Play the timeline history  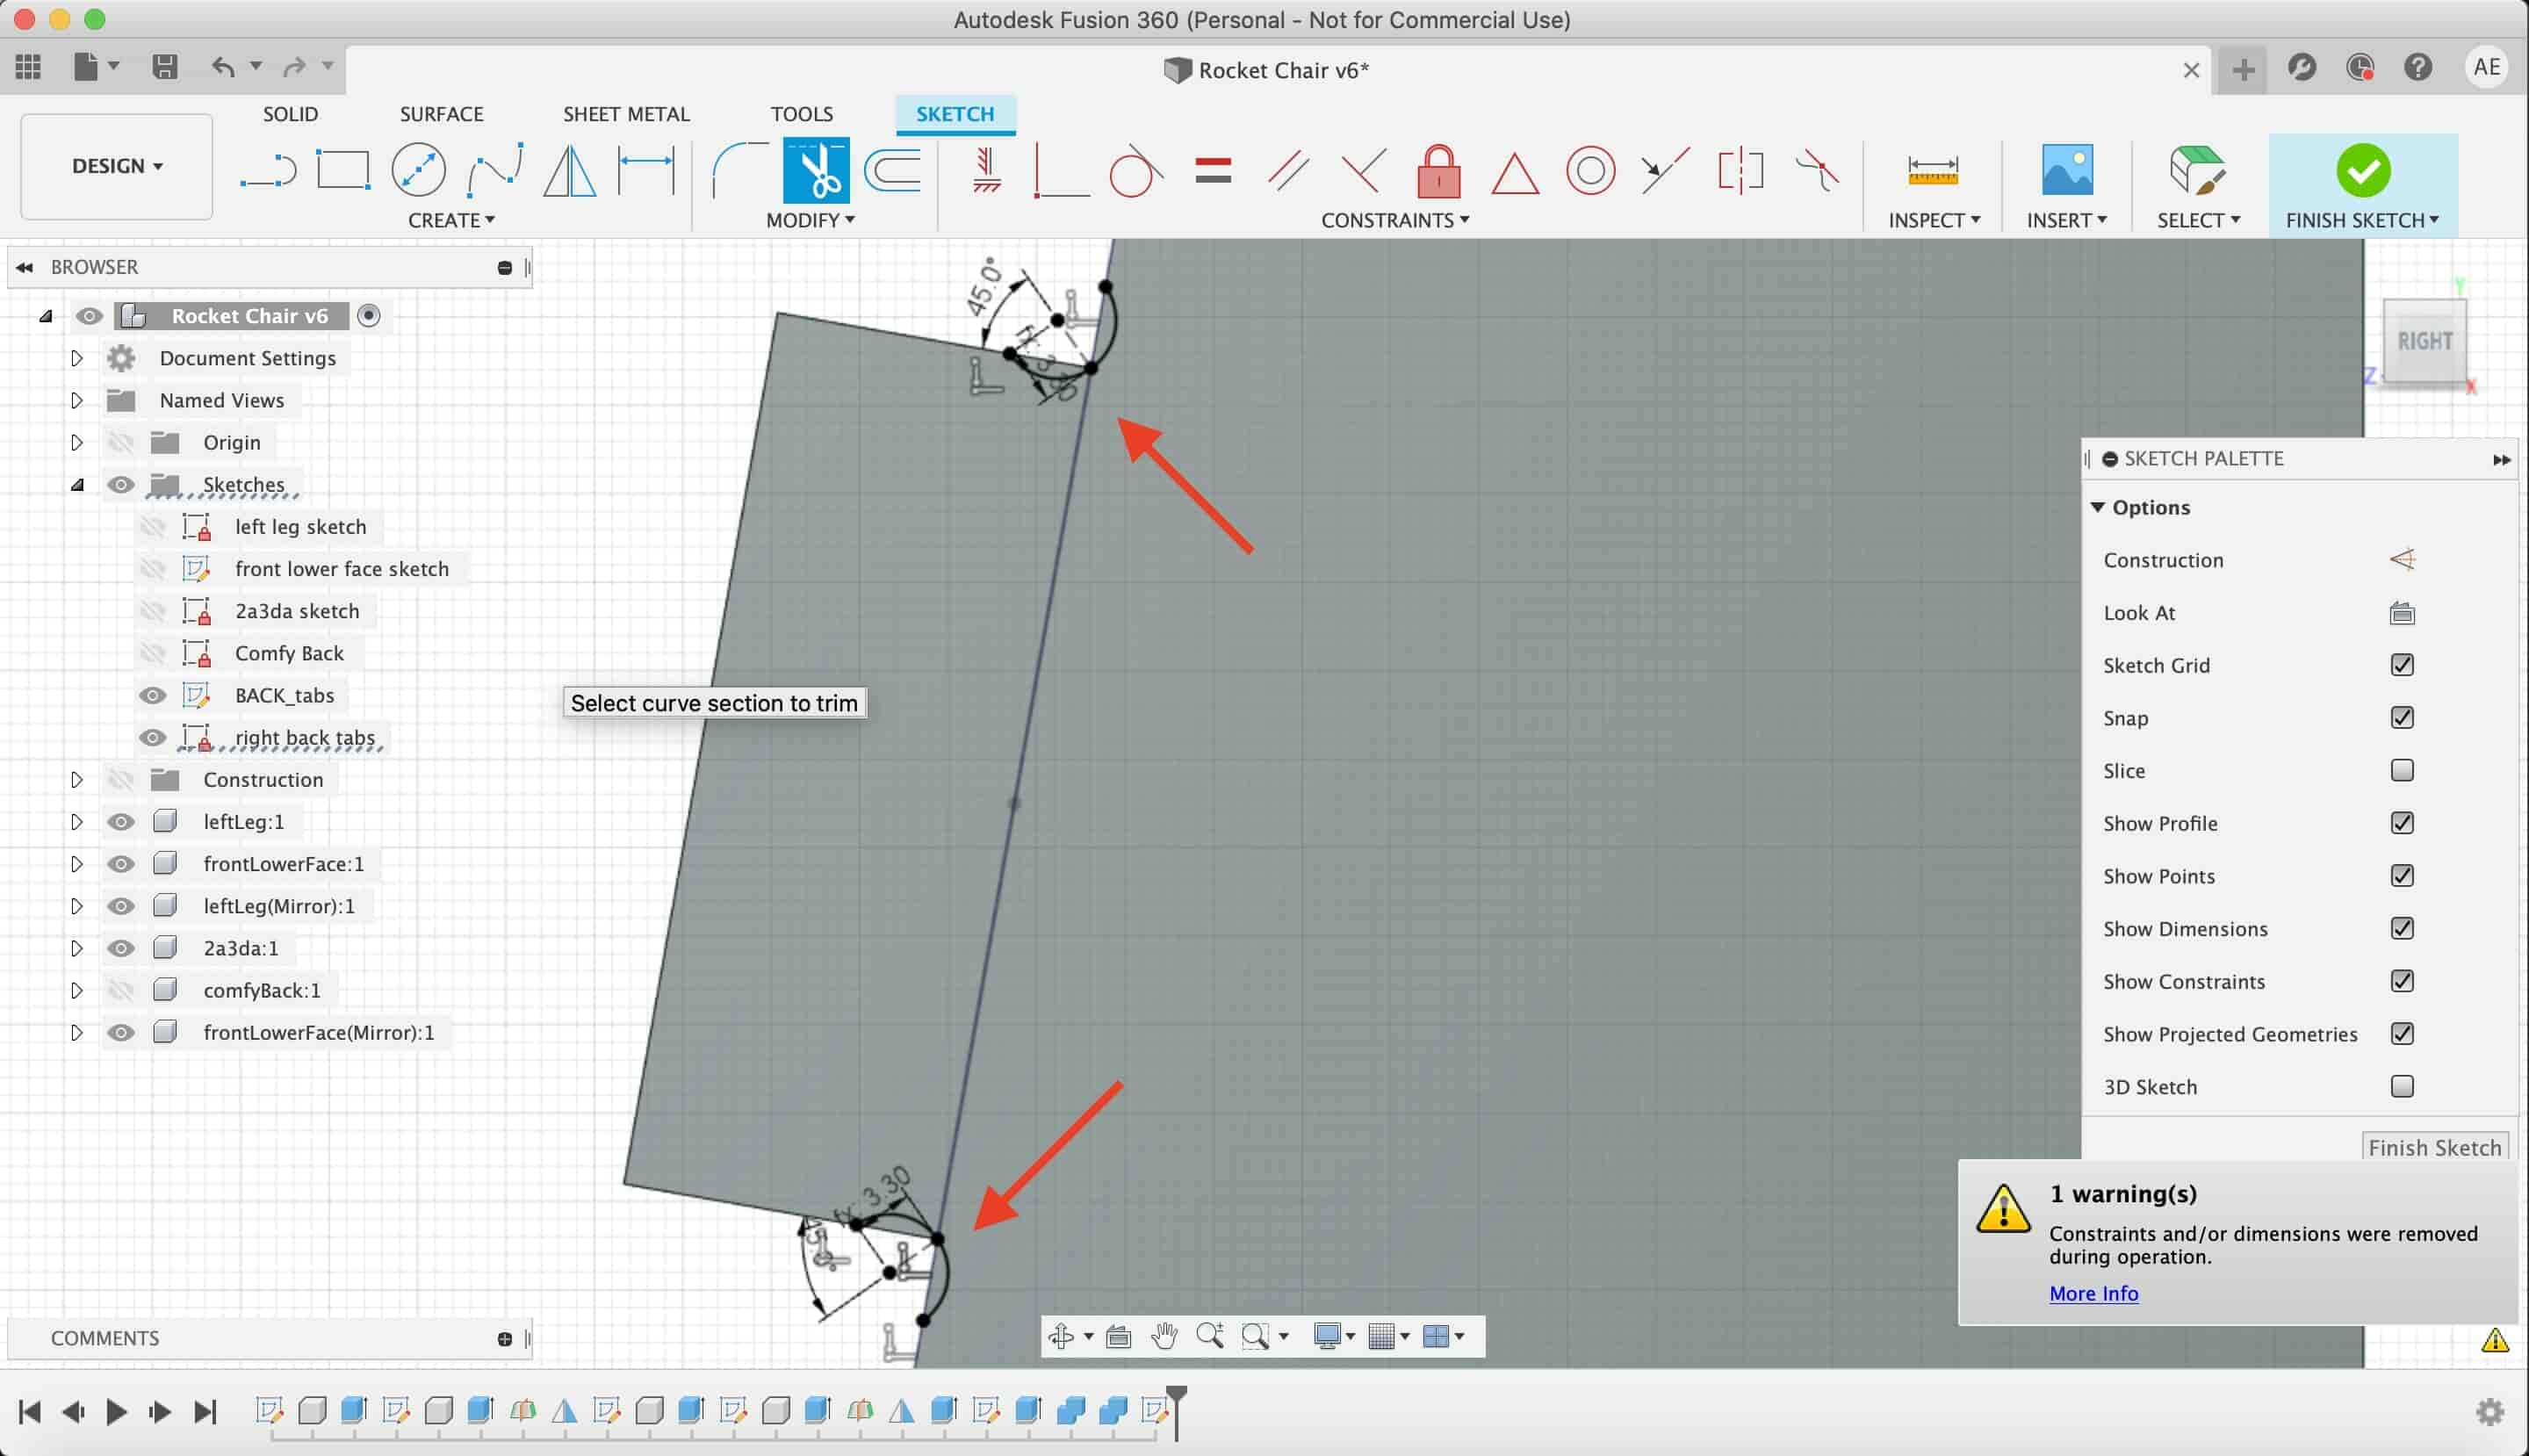(116, 1411)
